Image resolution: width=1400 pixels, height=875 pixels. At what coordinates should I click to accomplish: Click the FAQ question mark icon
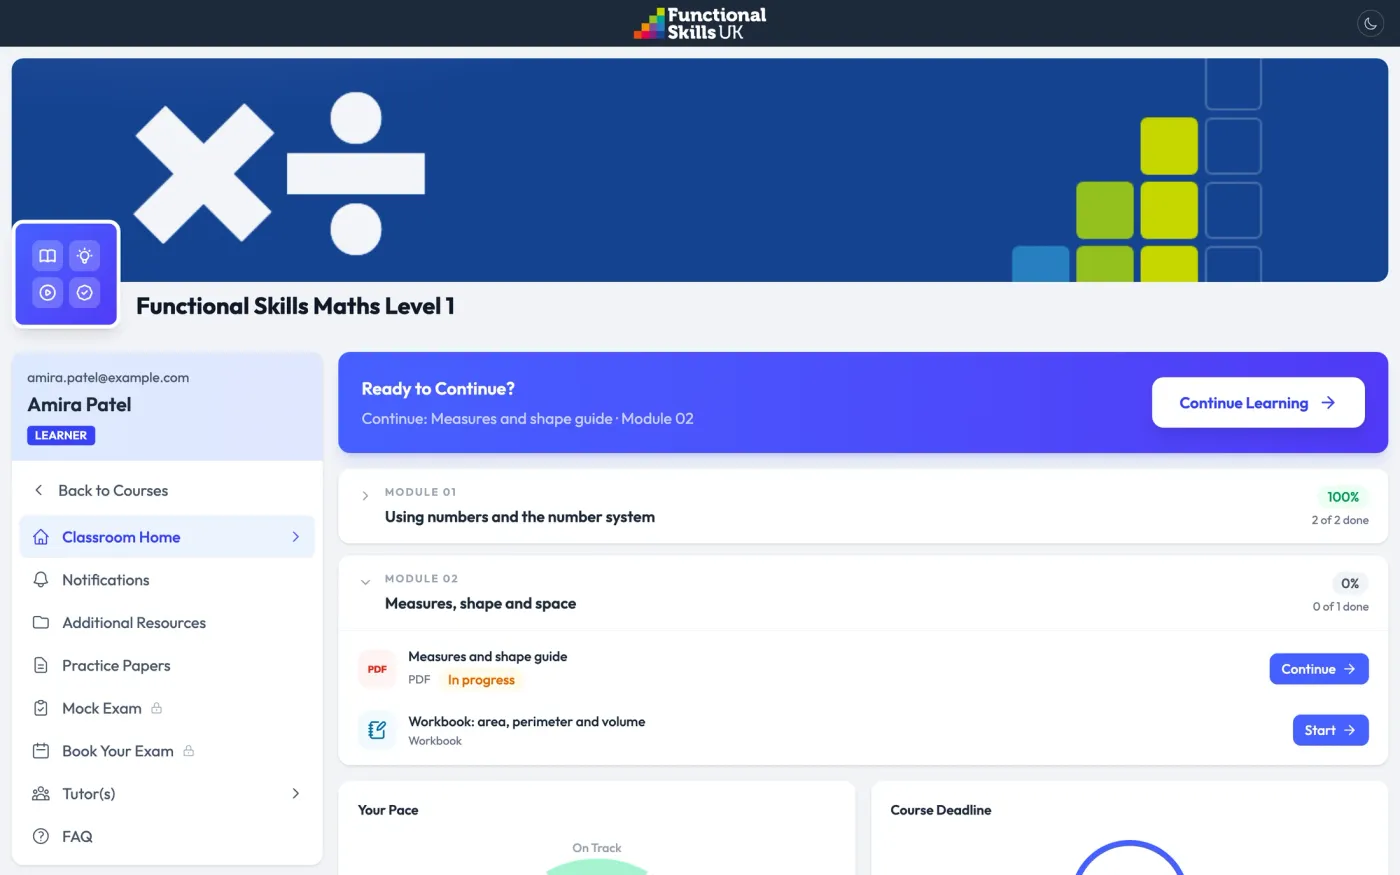41,836
